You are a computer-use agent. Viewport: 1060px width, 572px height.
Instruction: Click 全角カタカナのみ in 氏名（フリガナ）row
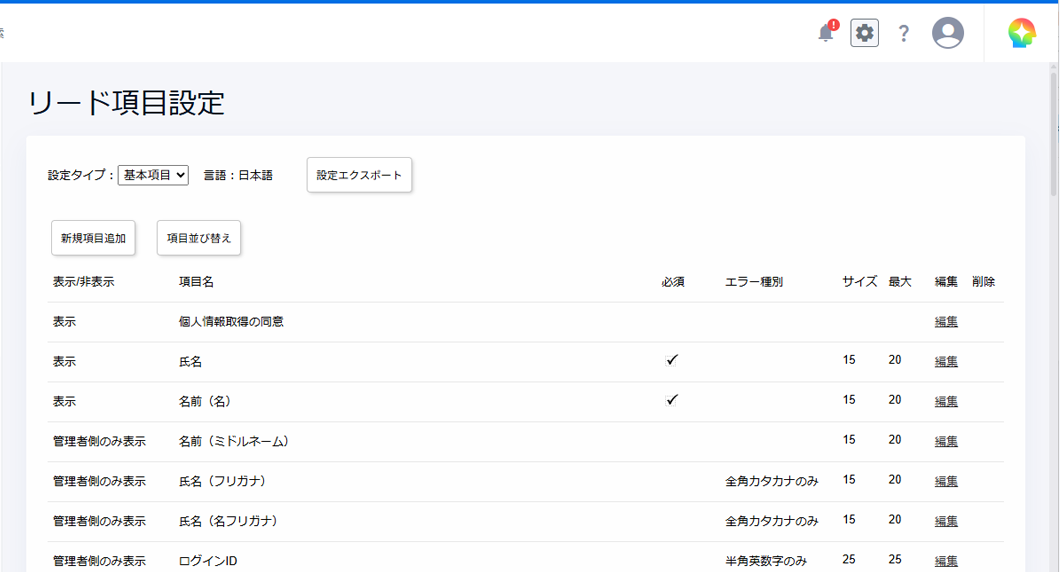click(771, 481)
